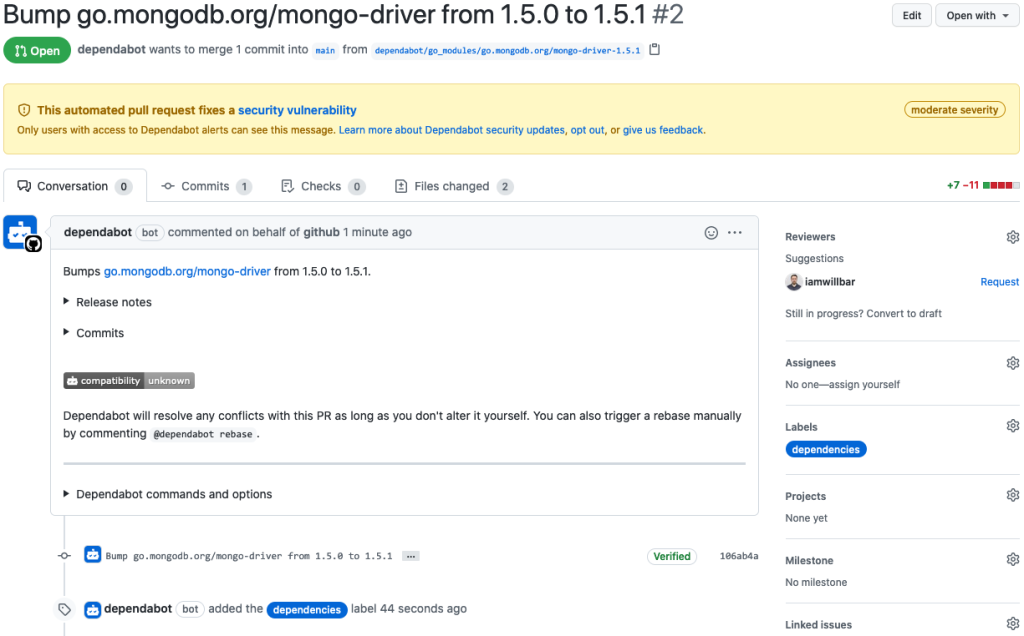Open the Checks tab
This screenshot has height=636, width=1024.
coord(322,186)
